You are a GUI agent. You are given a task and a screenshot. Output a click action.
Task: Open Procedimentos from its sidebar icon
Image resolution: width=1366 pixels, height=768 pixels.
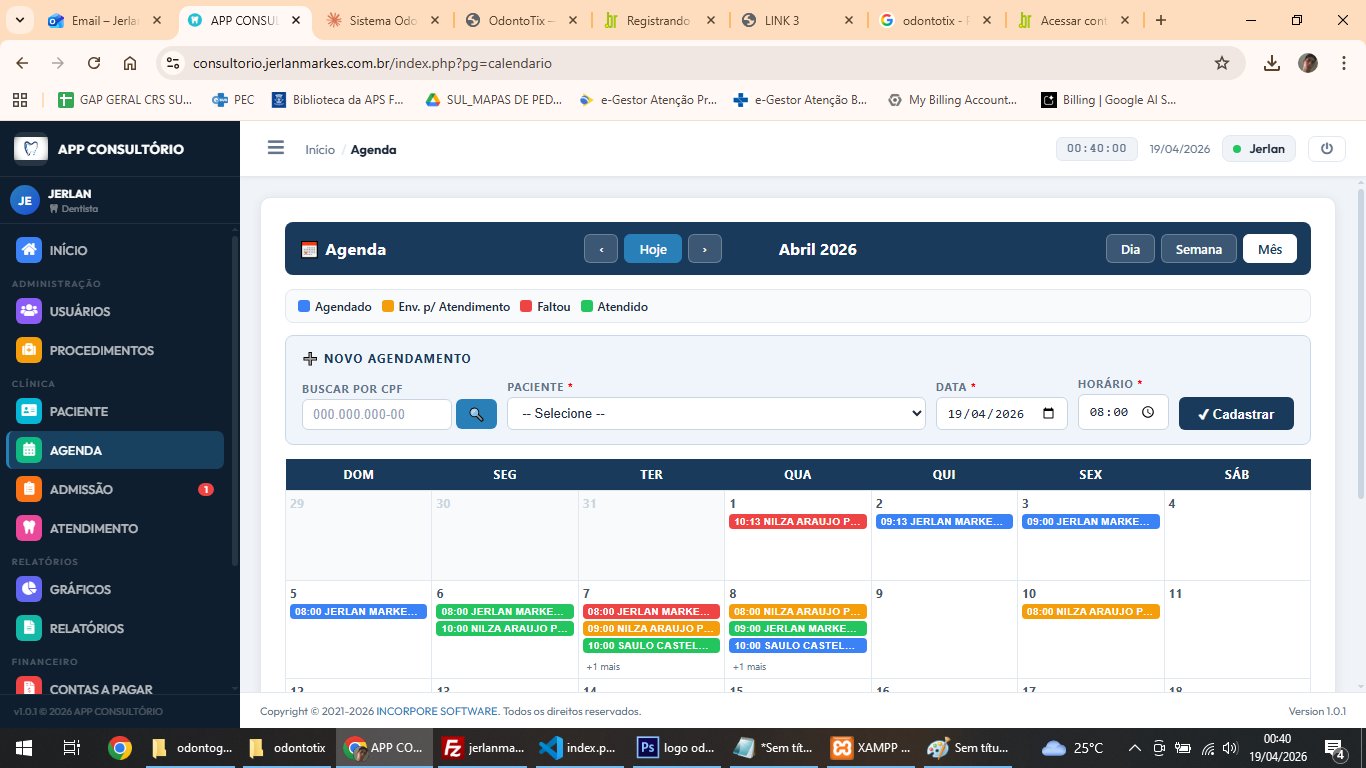(x=28, y=350)
